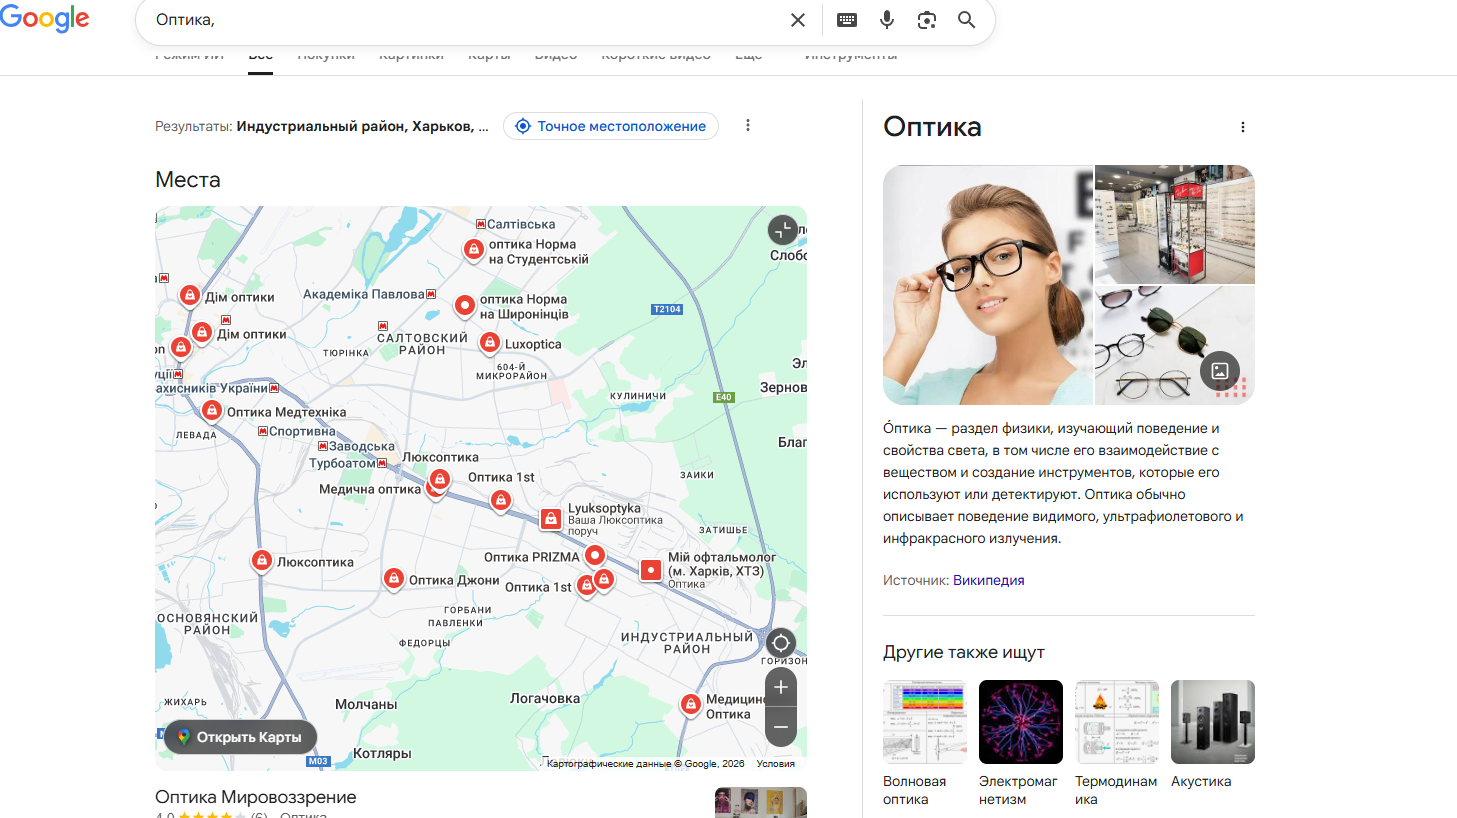Zoom out on the map

(x=781, y=727)
